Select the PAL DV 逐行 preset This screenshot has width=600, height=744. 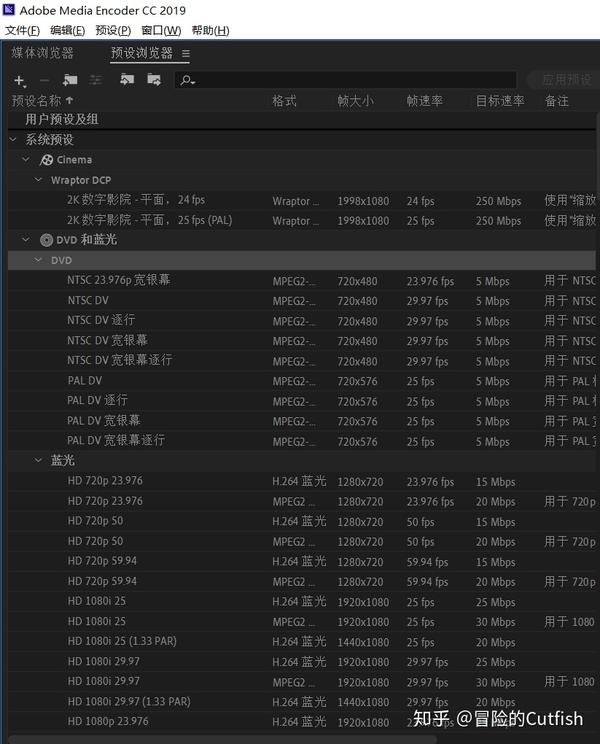click(302, 400)
